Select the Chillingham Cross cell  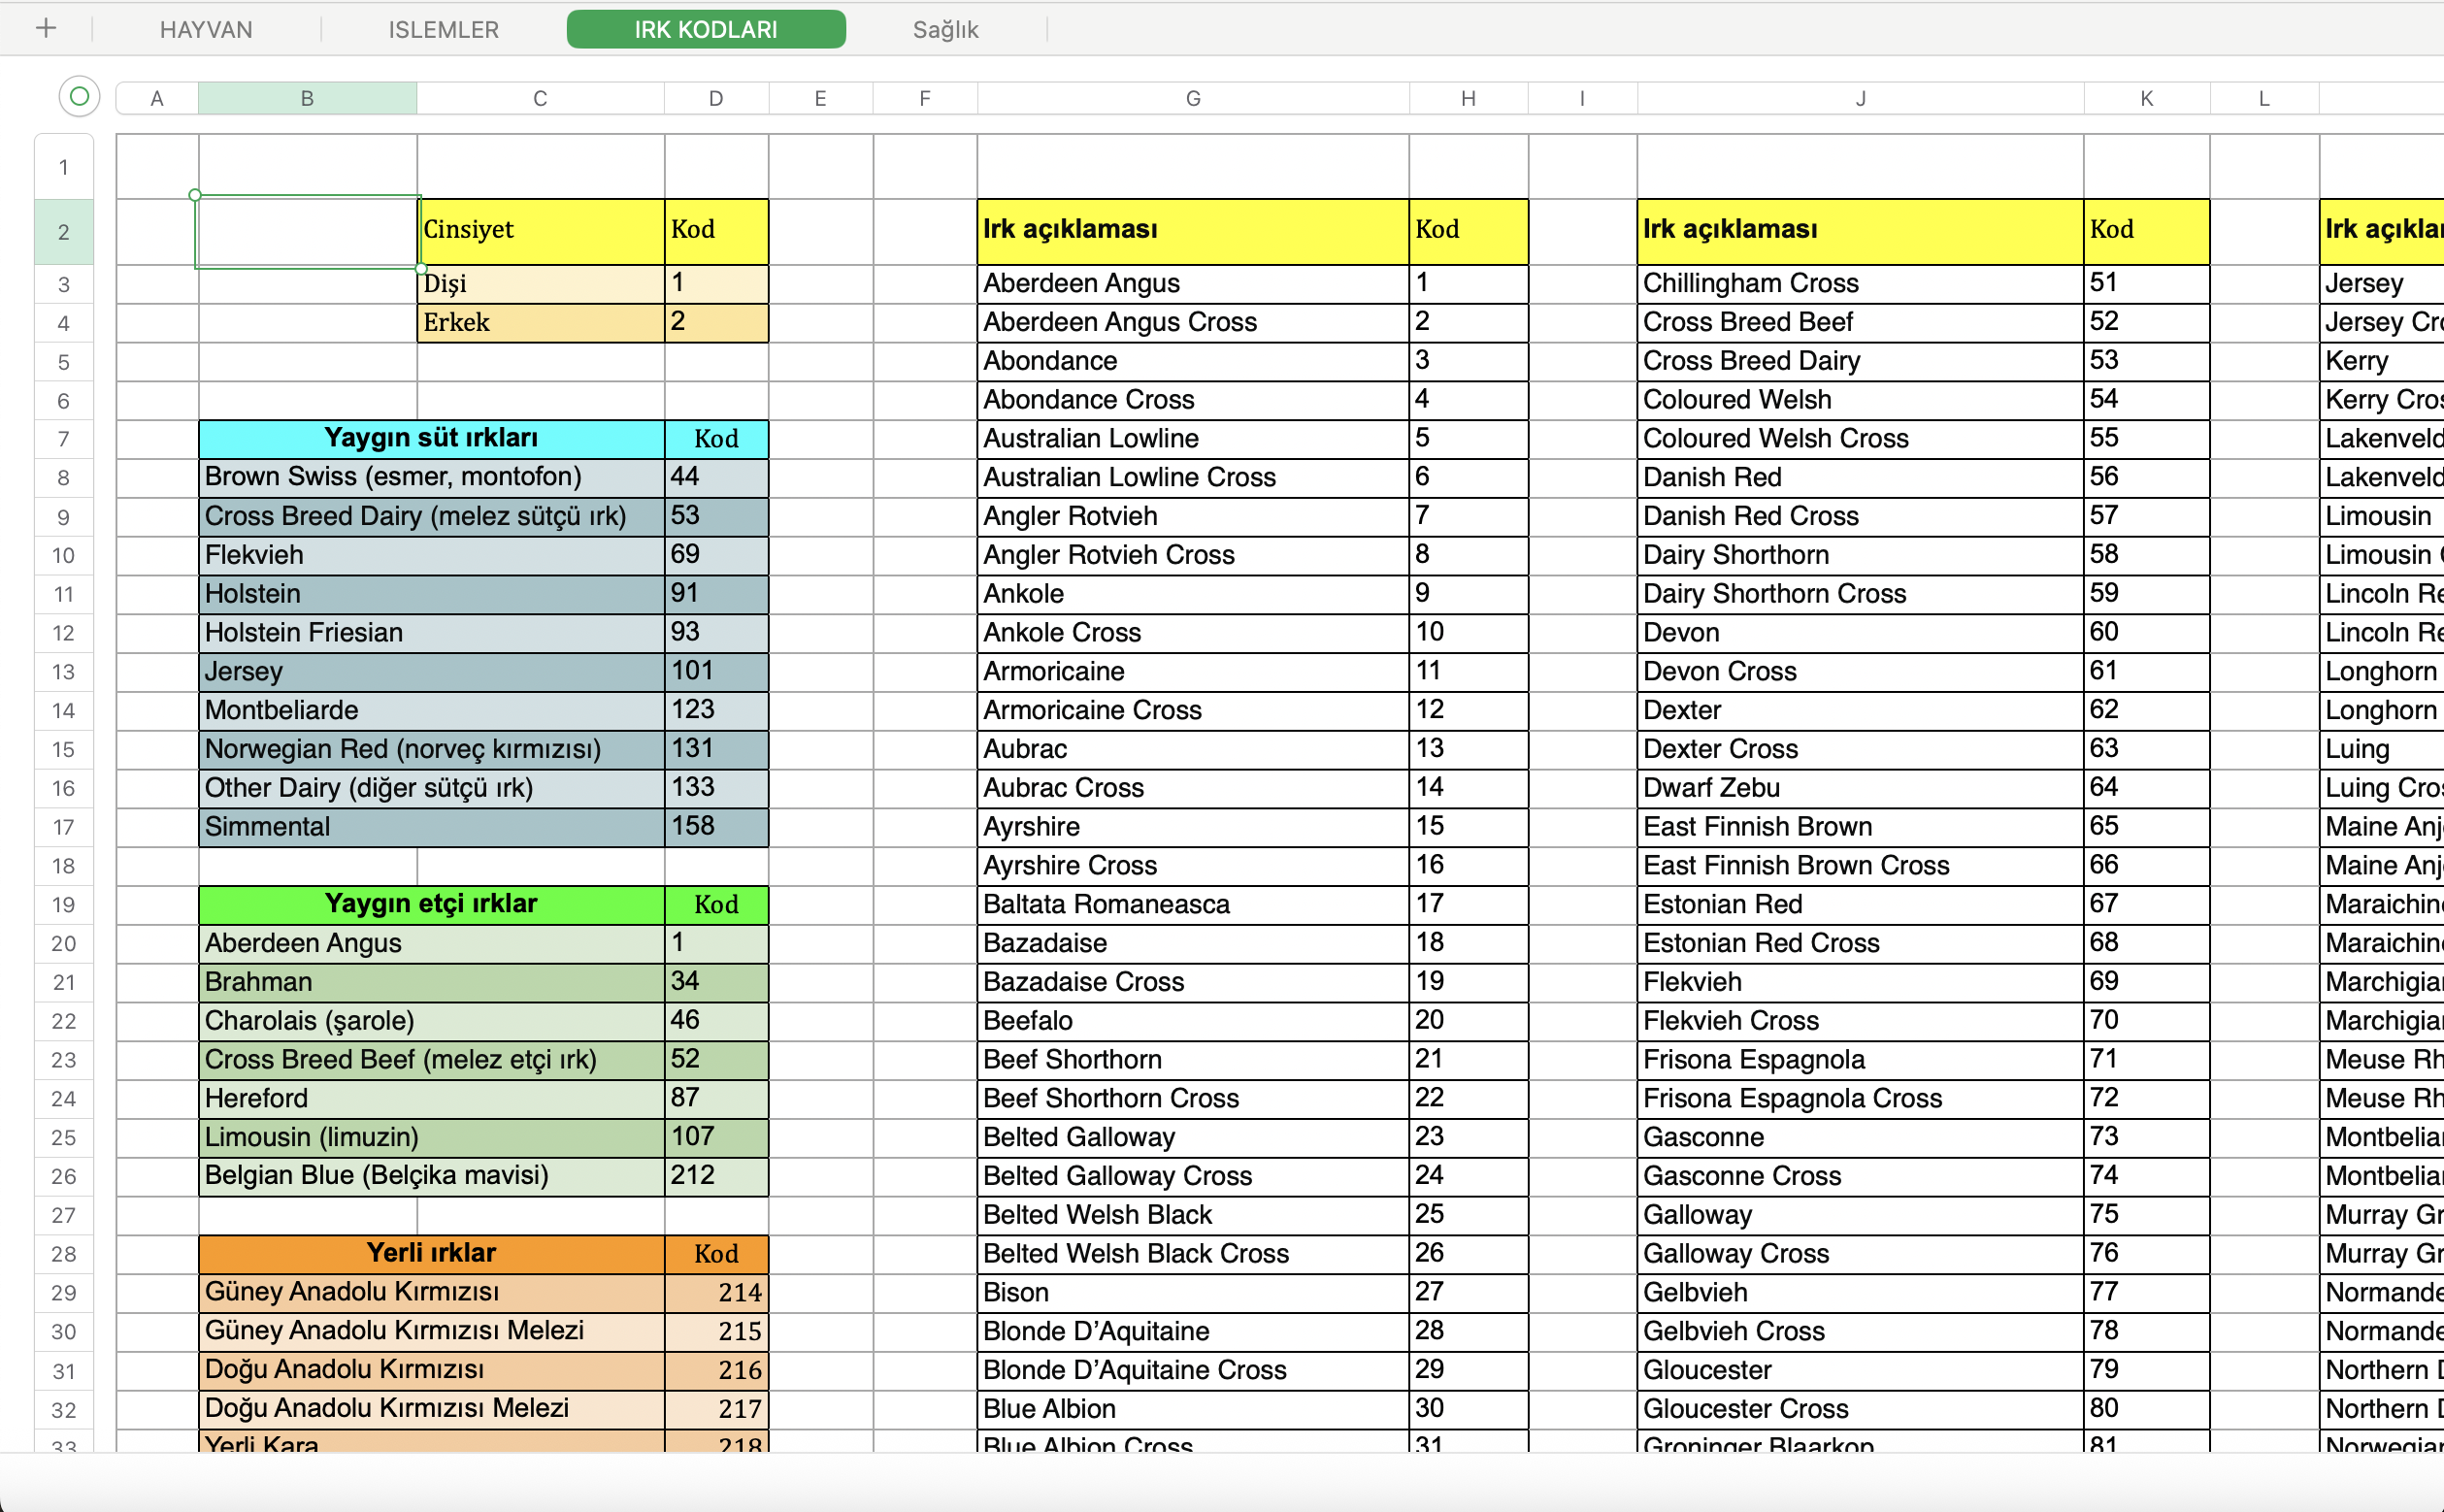(1859, 284)
